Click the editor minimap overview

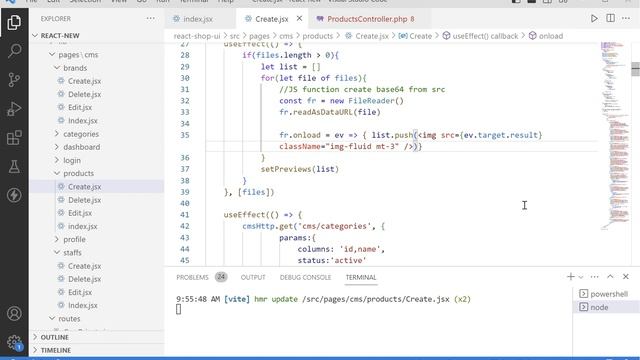[x=615, y=135]
